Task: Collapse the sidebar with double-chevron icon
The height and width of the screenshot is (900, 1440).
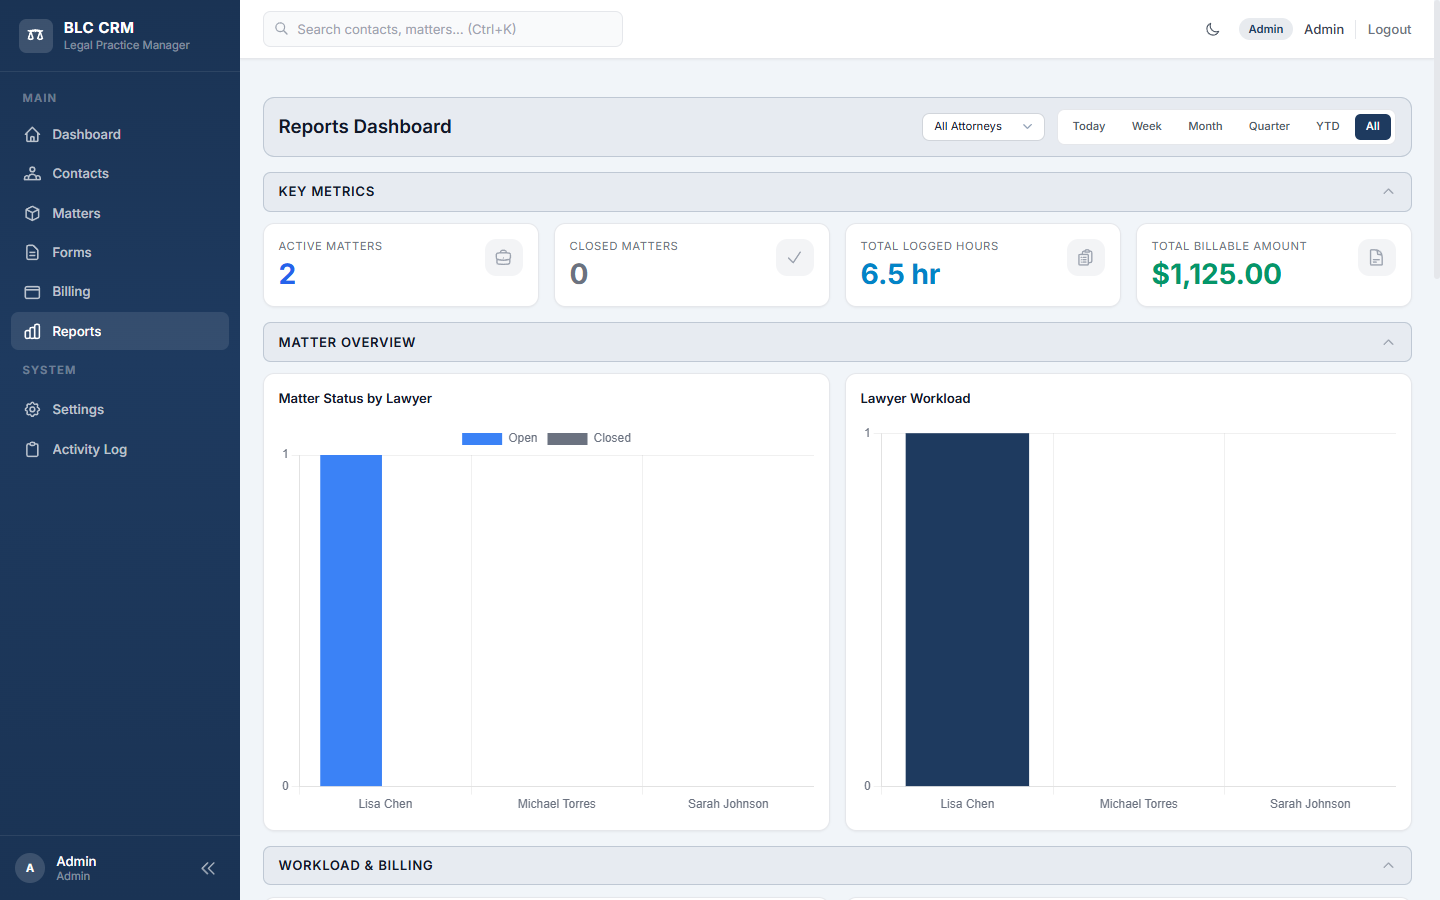Action: point(208,868)
